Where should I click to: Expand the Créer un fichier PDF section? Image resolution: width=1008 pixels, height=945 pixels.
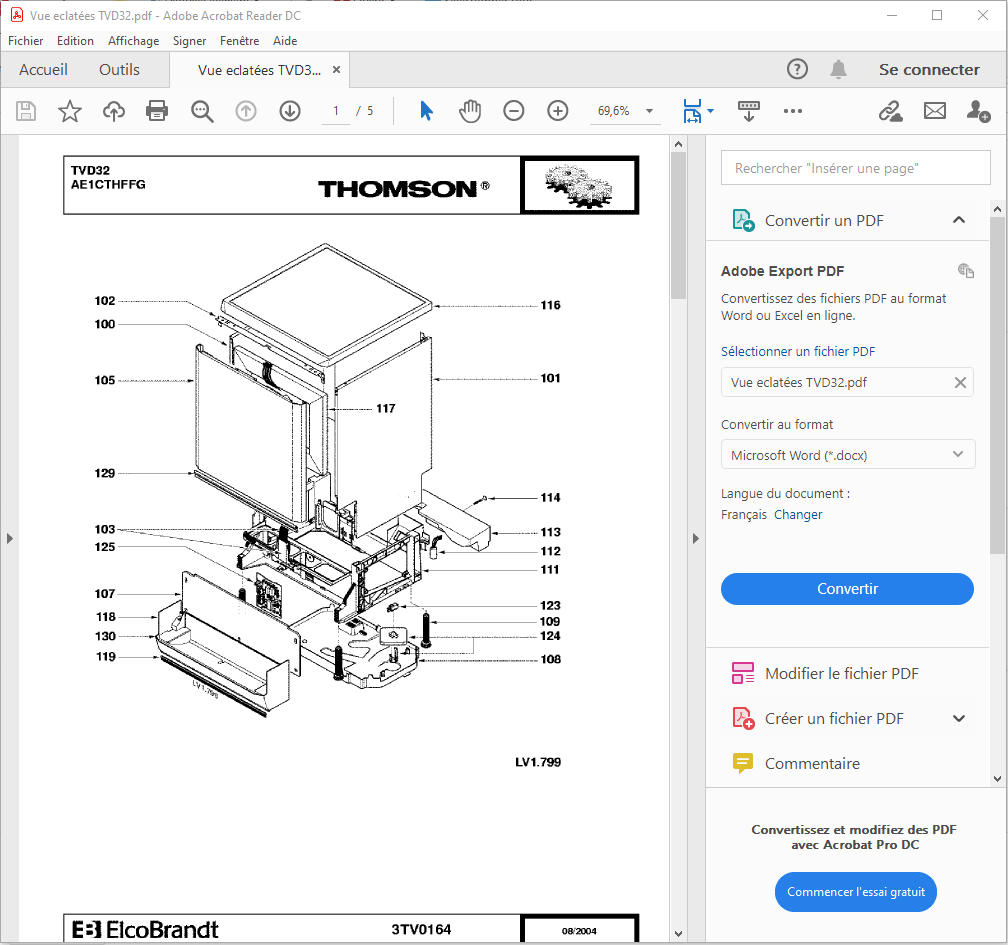click(958, 718)
